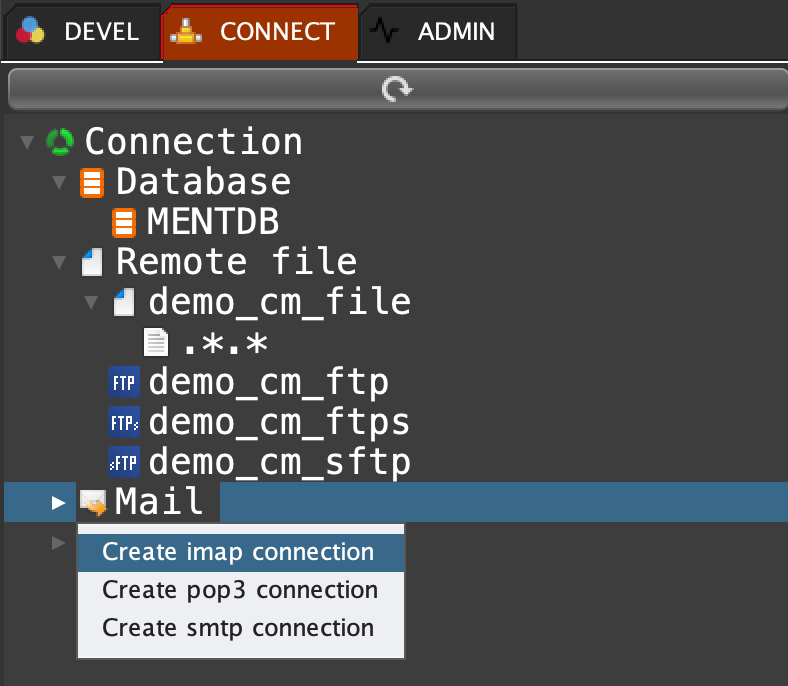This screenshot has width=788, height=686.
Task: Click the green Connection root icon
Action: (60, 142)
